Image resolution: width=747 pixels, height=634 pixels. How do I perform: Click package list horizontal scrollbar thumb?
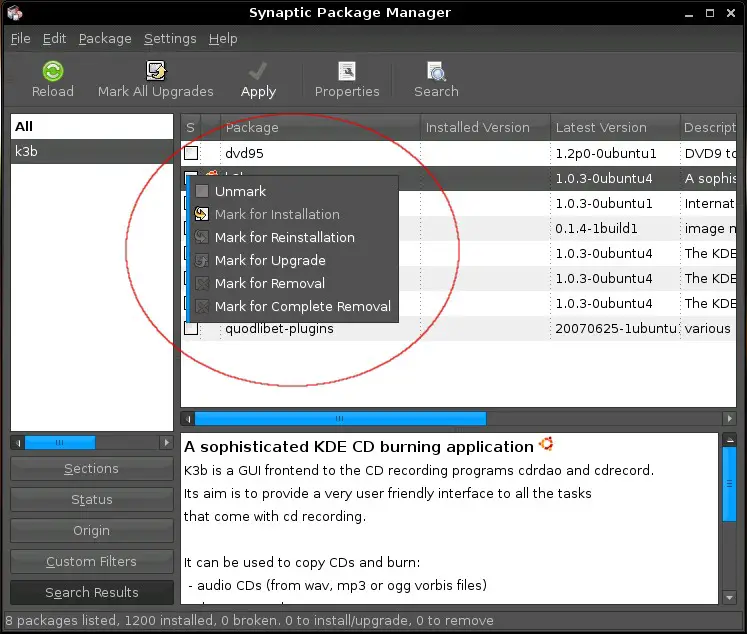340,419
